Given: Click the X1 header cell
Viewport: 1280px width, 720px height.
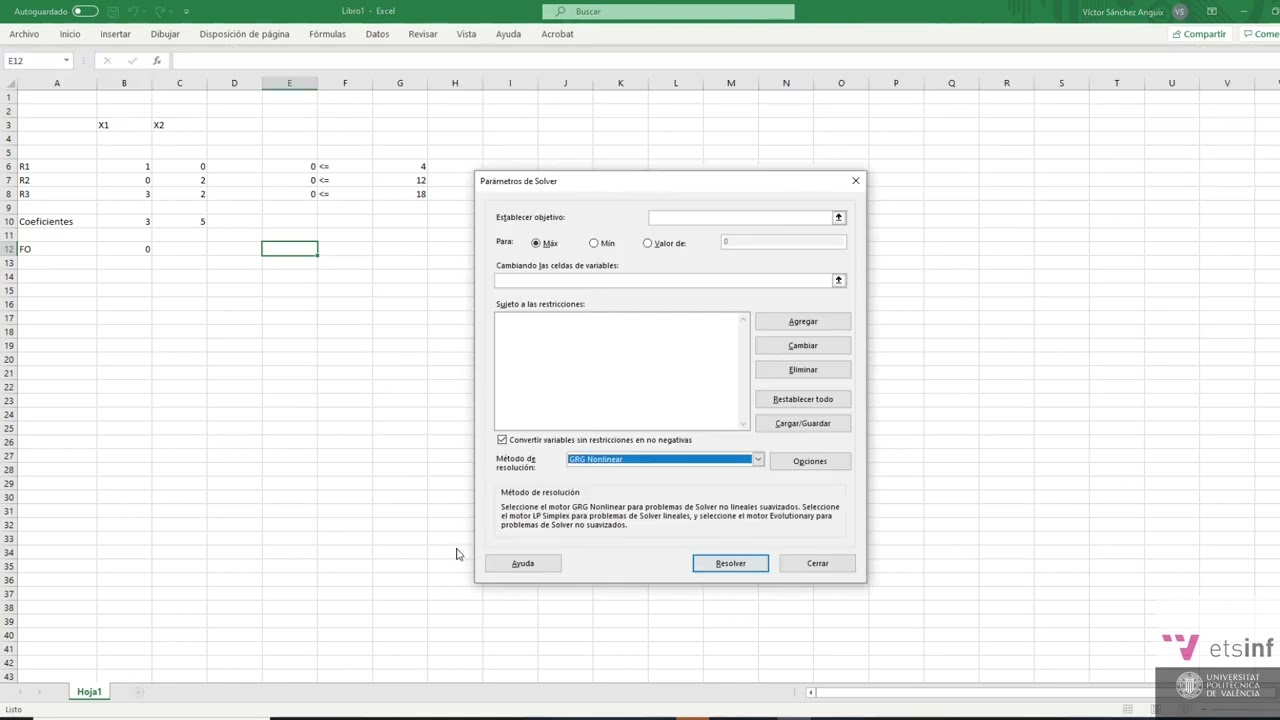Looking at the screenshot, I should tap(124, 125).
